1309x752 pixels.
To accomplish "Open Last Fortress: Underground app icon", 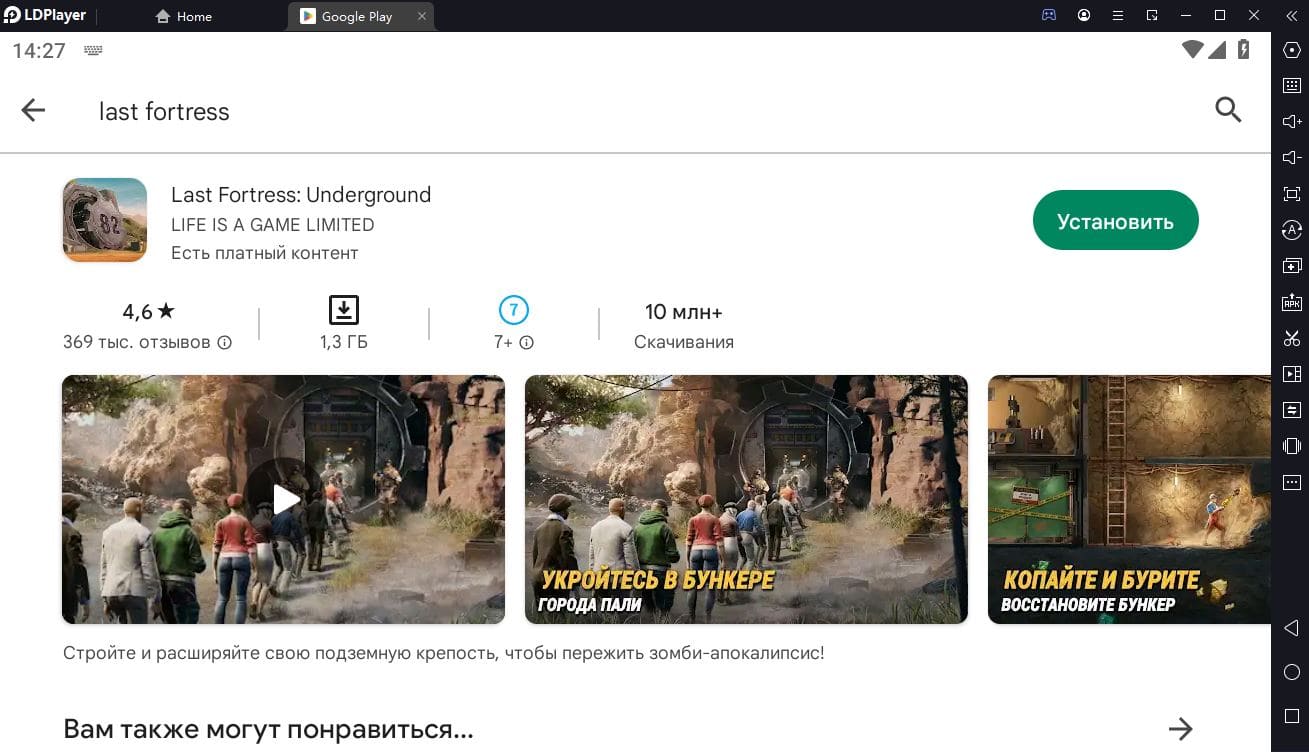I will coord(105,220).
